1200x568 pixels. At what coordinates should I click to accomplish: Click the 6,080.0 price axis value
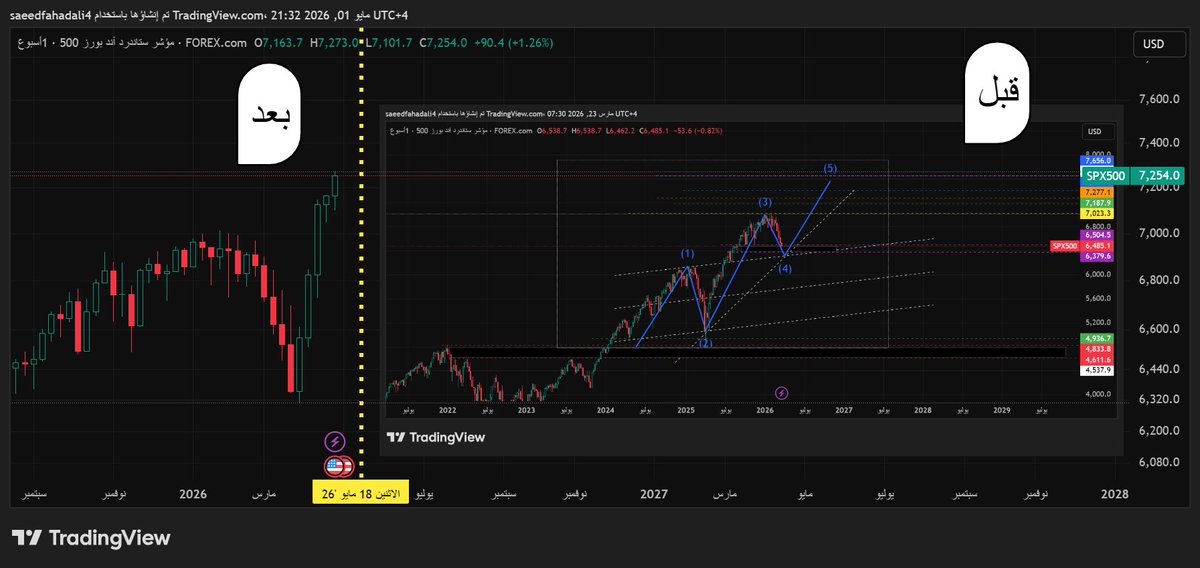coord(1158,462)
